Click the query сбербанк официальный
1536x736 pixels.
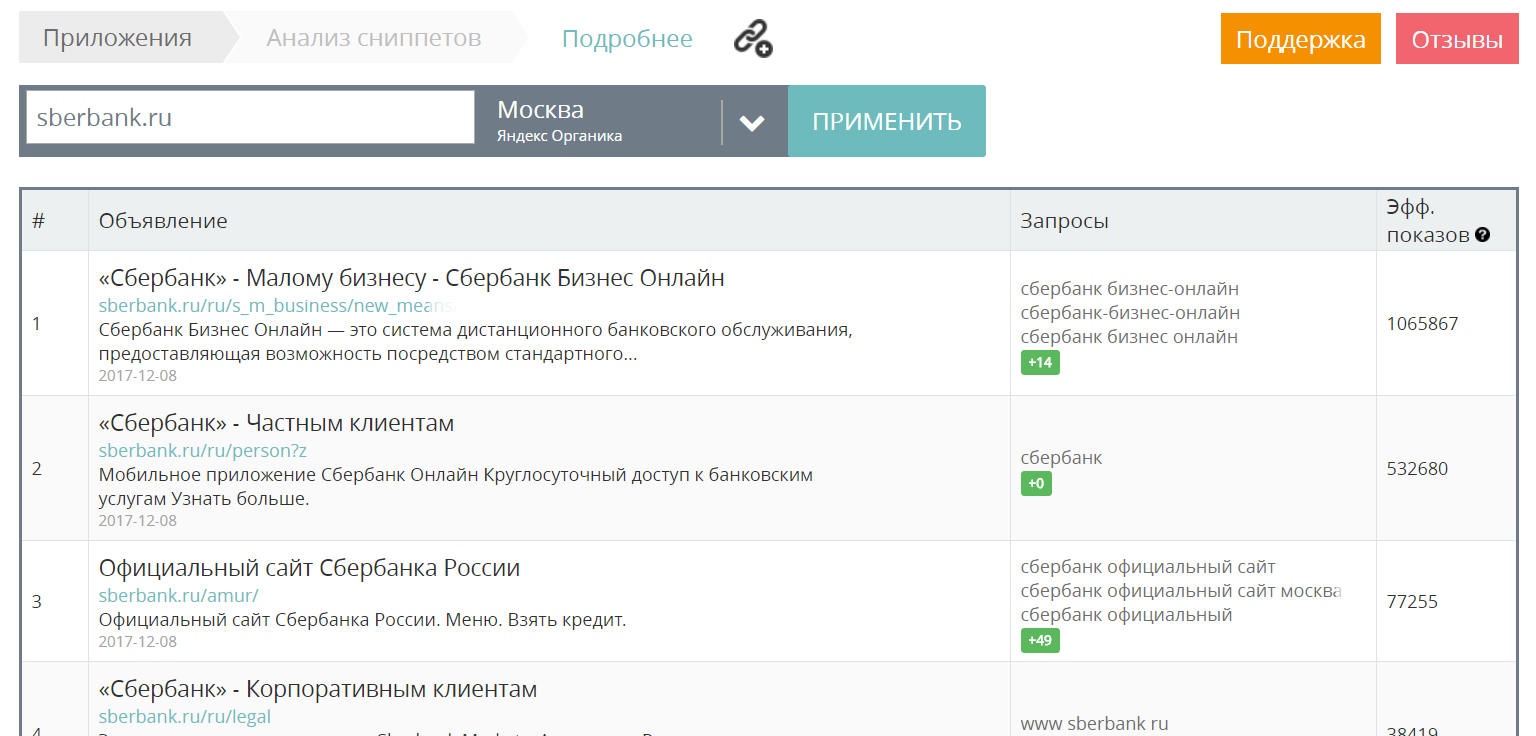tap(1126, 615)
